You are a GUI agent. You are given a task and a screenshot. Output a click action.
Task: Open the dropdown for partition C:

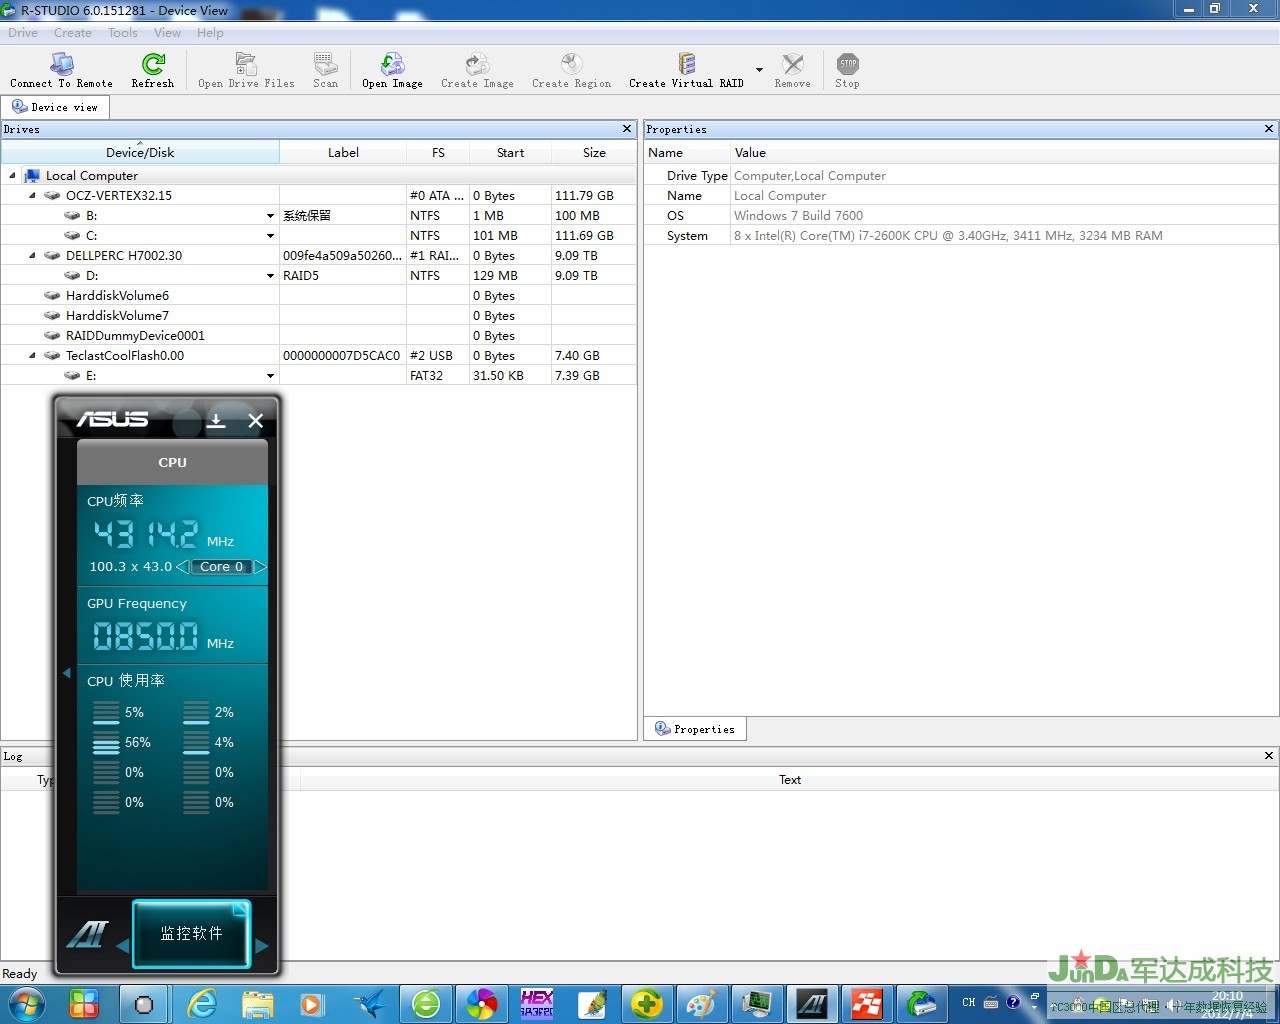270,236
